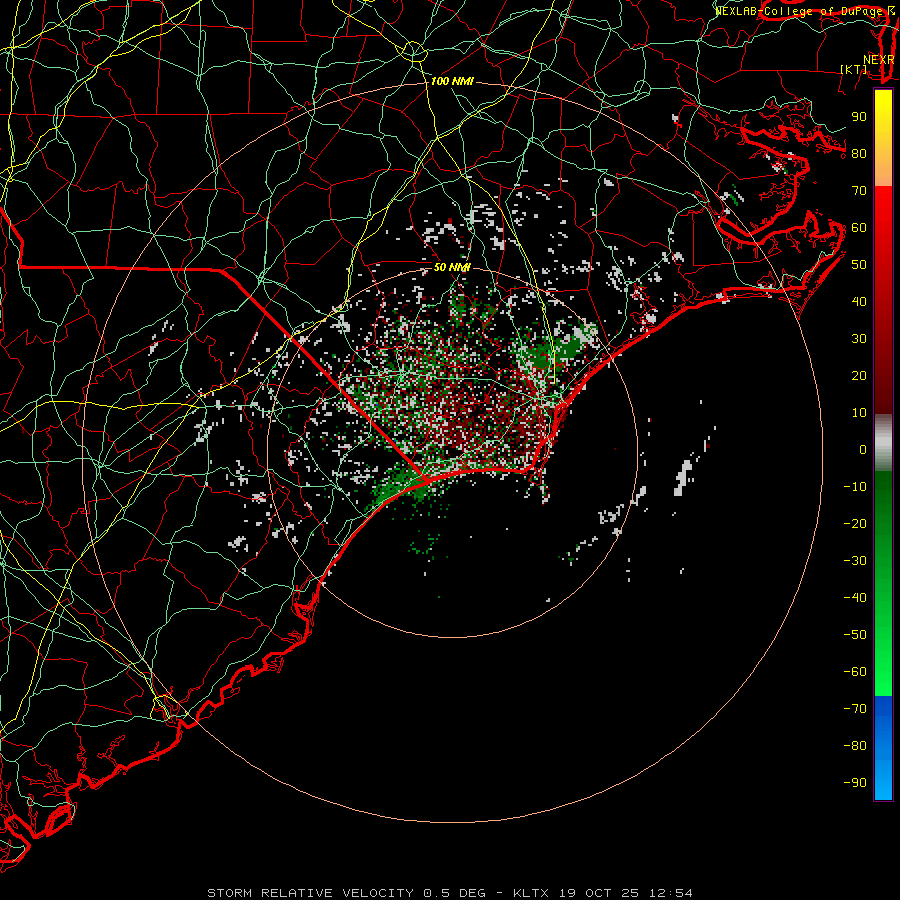Viewport: 900px width, 900px height.
Task: Click the [KT] units label
Action: click(x=854, y=69)
